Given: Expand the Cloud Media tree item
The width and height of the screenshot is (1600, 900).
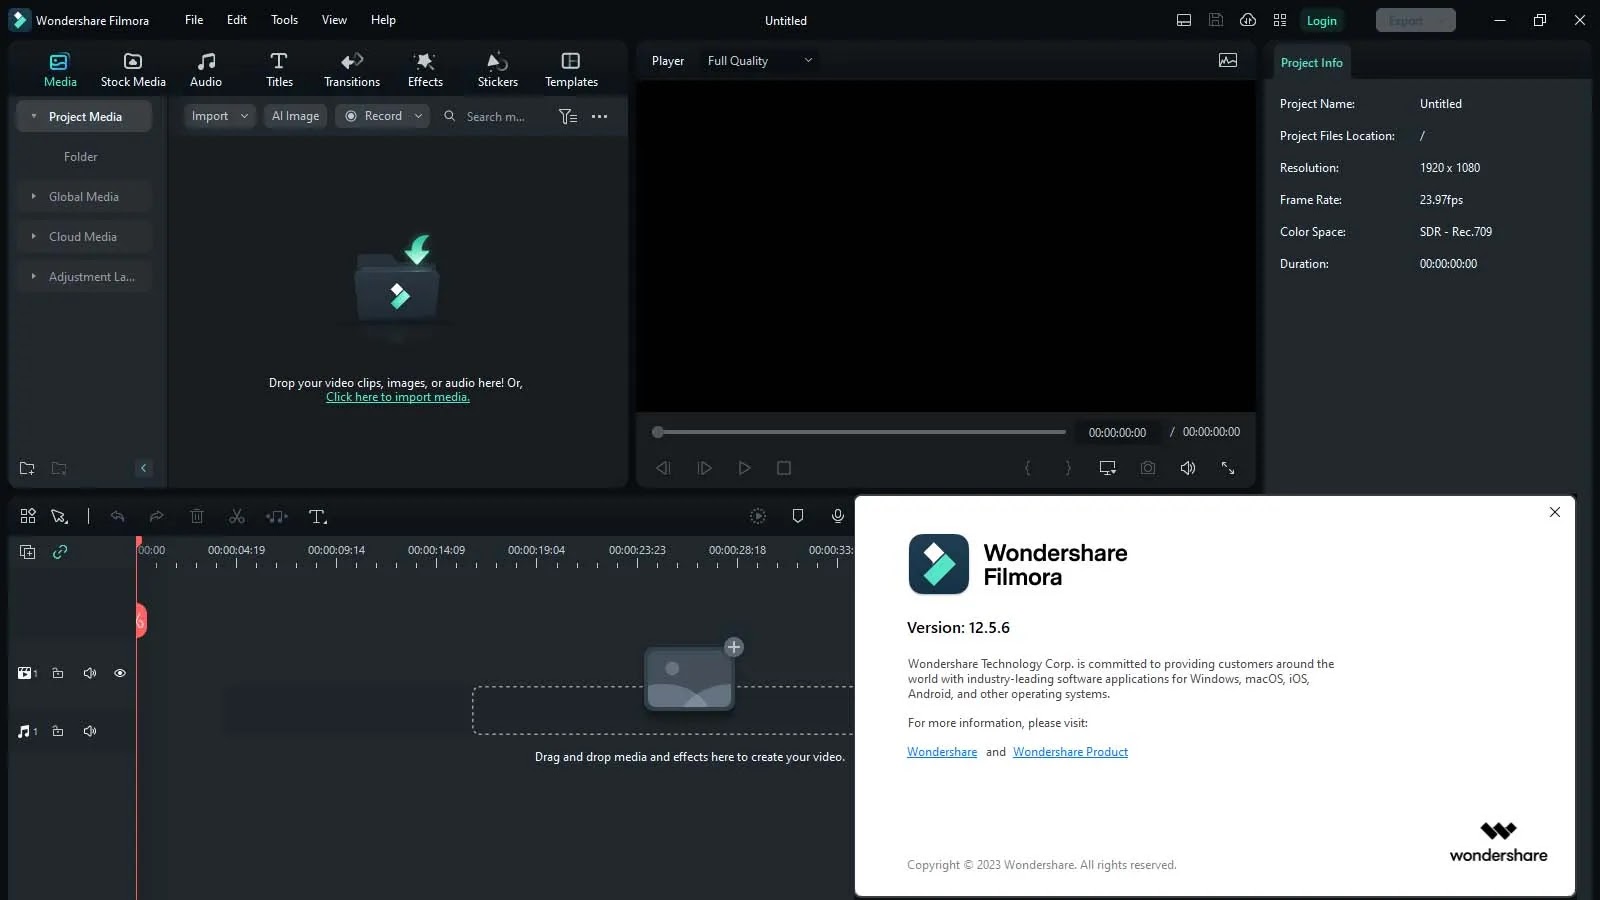Looking at the screenshot, I should [34, 237].
